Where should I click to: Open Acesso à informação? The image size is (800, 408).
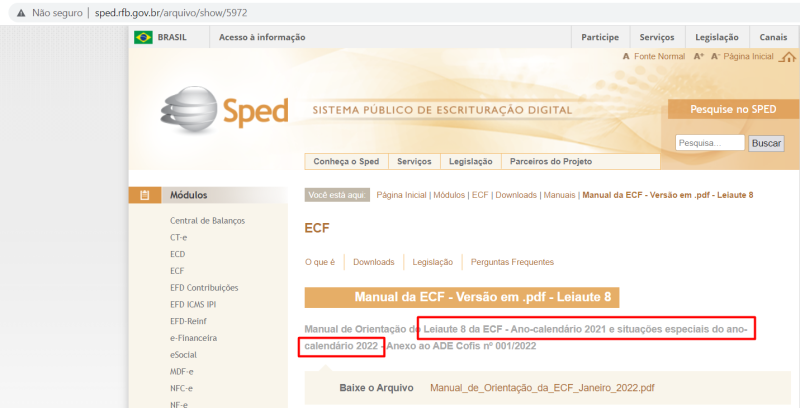262,37
